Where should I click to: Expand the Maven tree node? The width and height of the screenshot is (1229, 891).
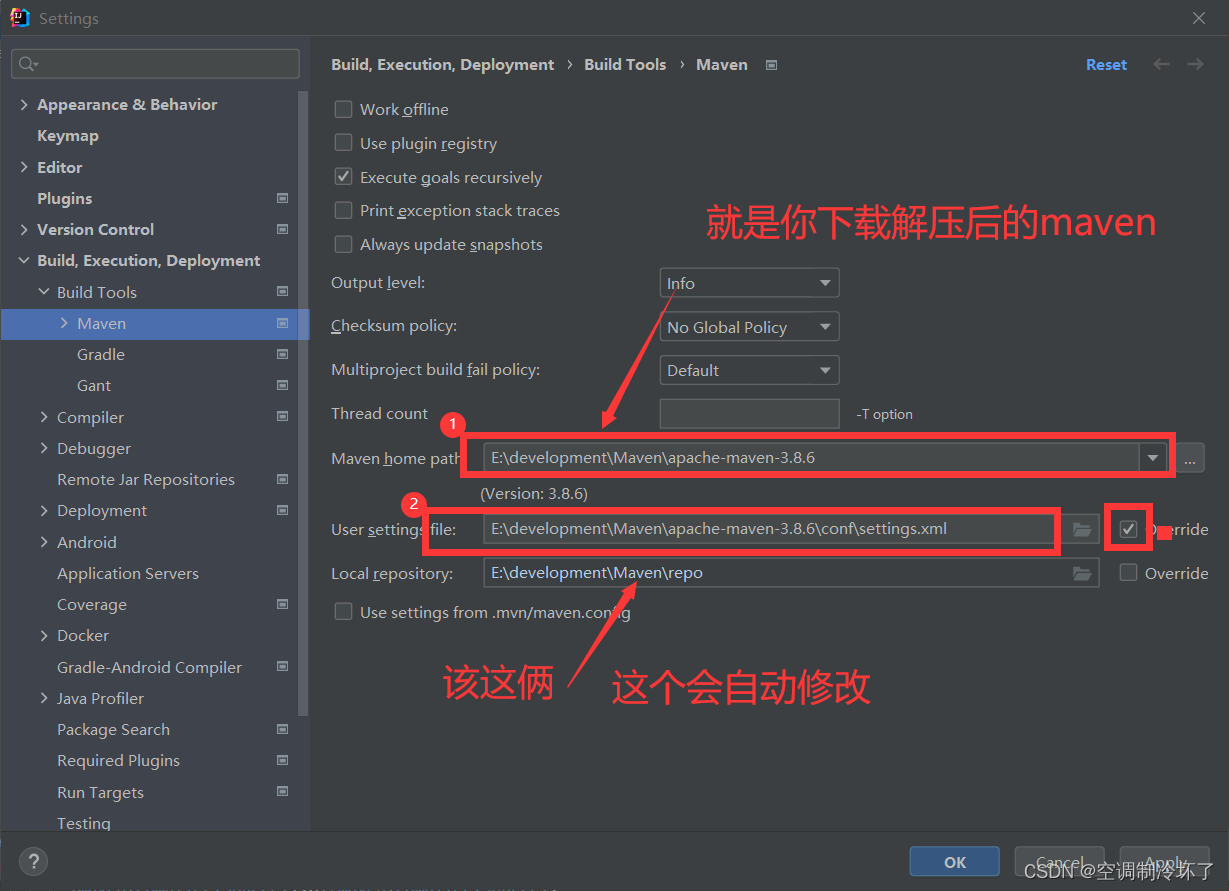pyautogui.click(x=64, y=323)
